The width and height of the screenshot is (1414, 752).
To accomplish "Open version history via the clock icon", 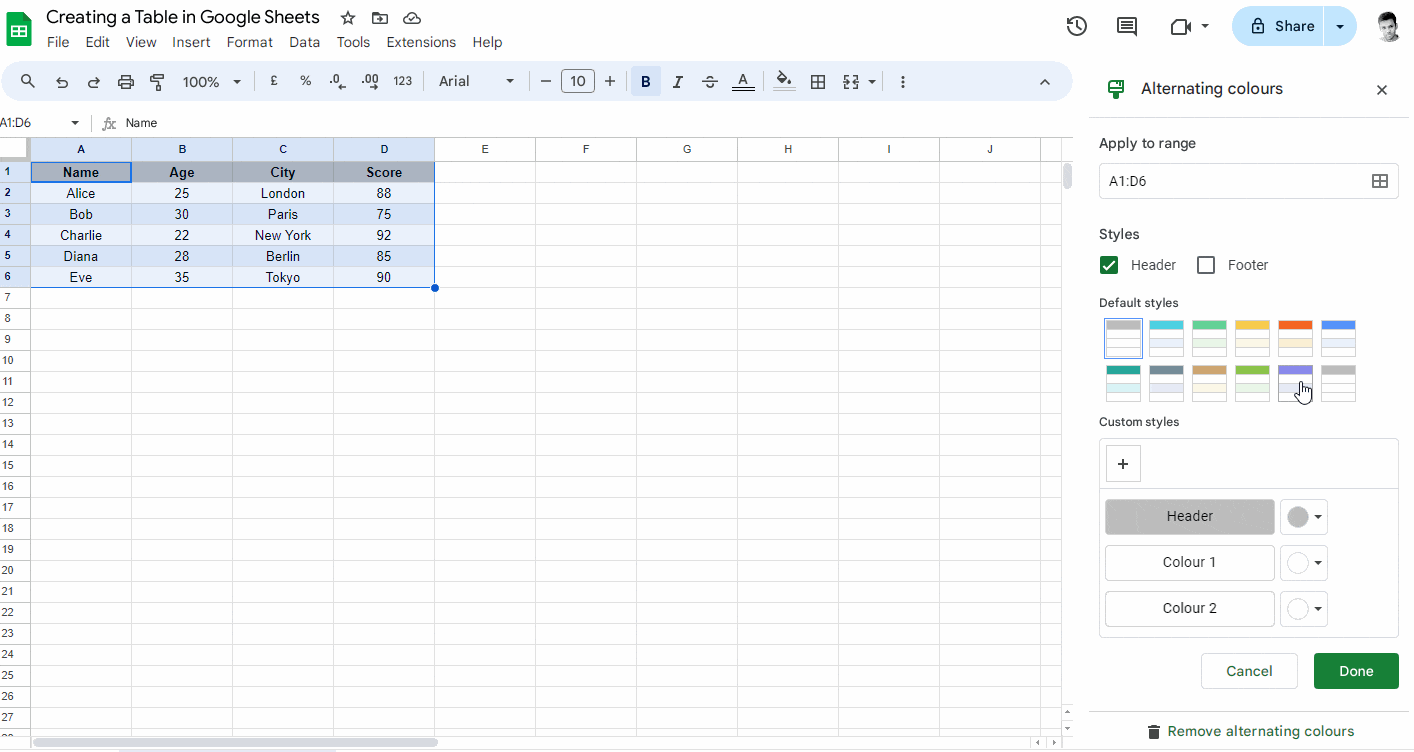I will click(x=1076, y=26).
